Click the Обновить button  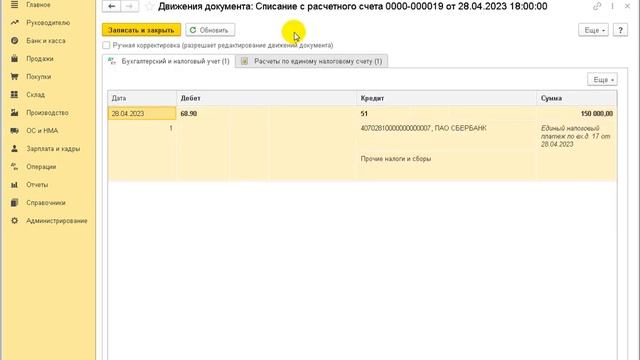point(210,30)
